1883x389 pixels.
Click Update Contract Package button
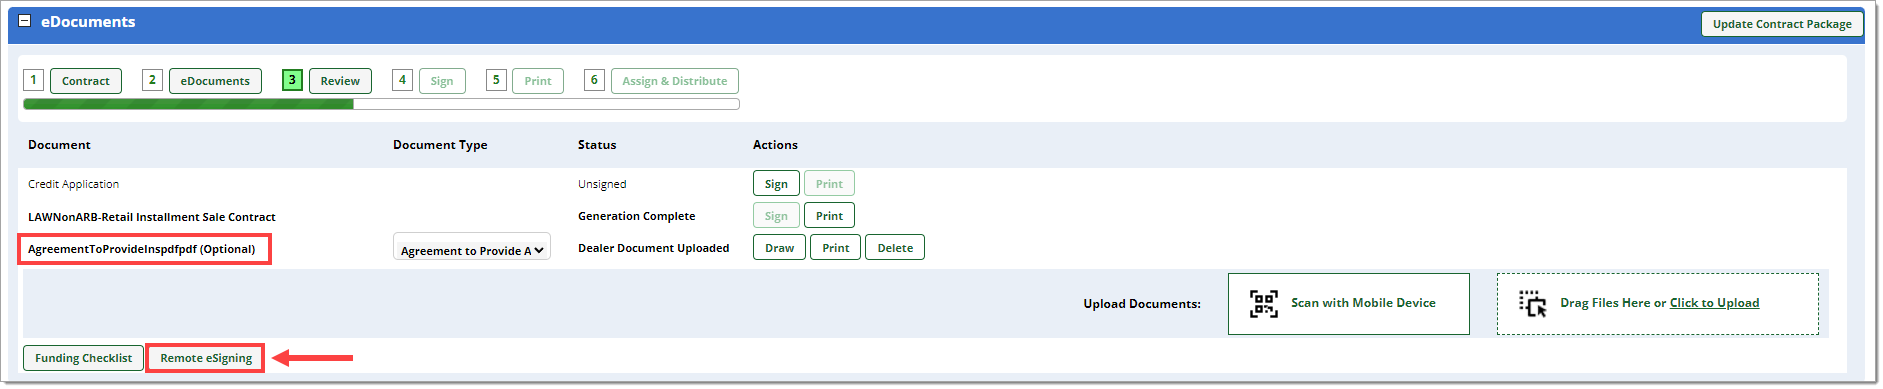point(1782,24)
